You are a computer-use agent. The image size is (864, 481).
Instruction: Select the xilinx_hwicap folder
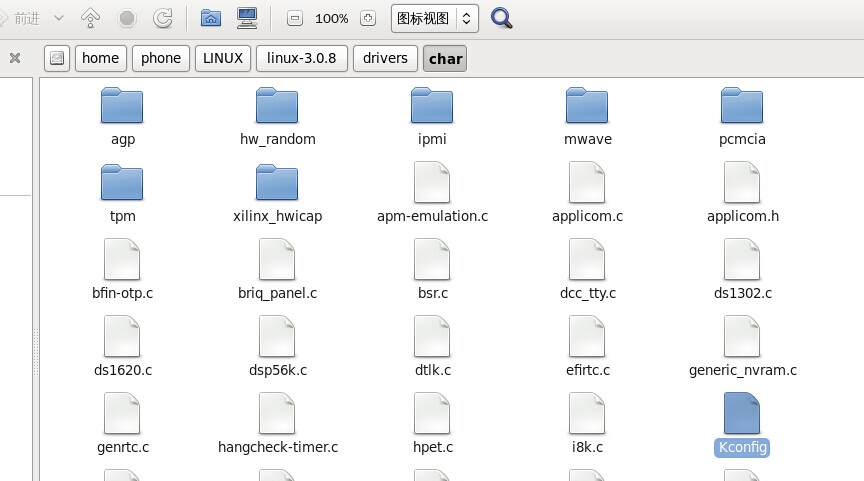277,193
